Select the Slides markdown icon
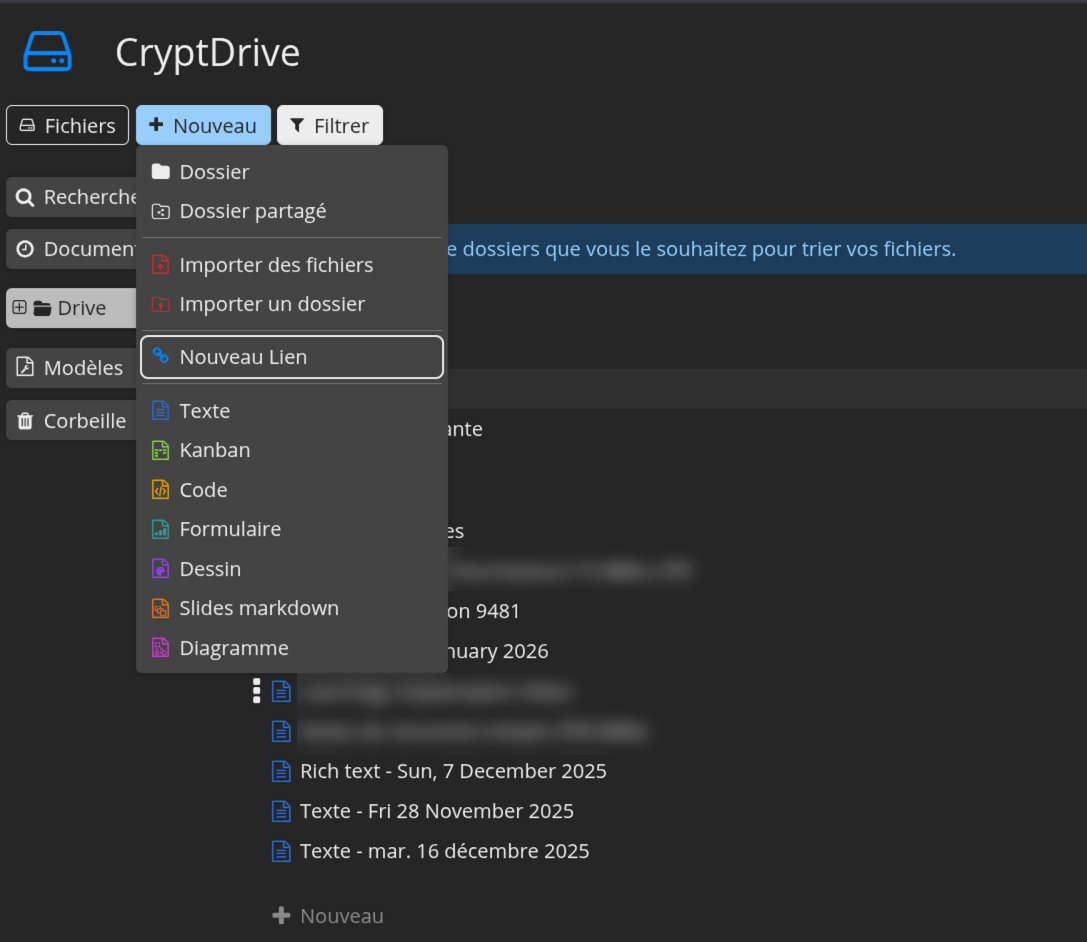1087x942 pixels. point(160,608)
